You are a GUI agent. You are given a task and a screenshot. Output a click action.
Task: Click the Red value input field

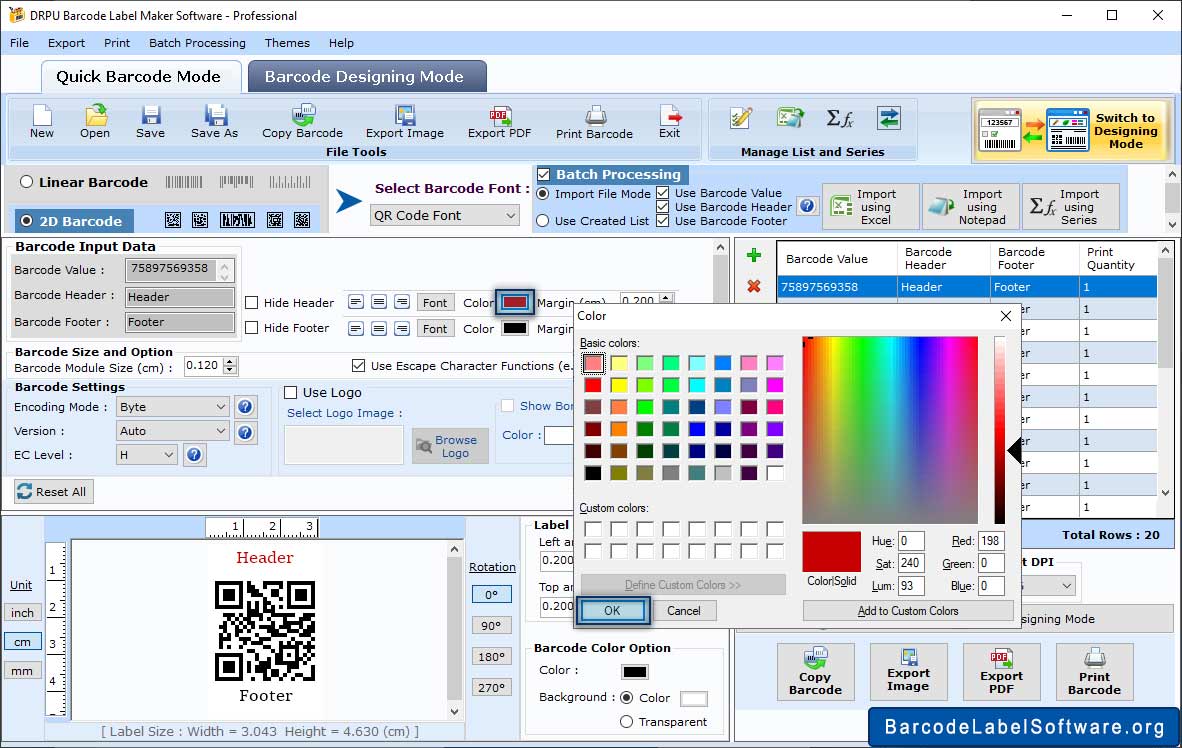tap(991, 541)
